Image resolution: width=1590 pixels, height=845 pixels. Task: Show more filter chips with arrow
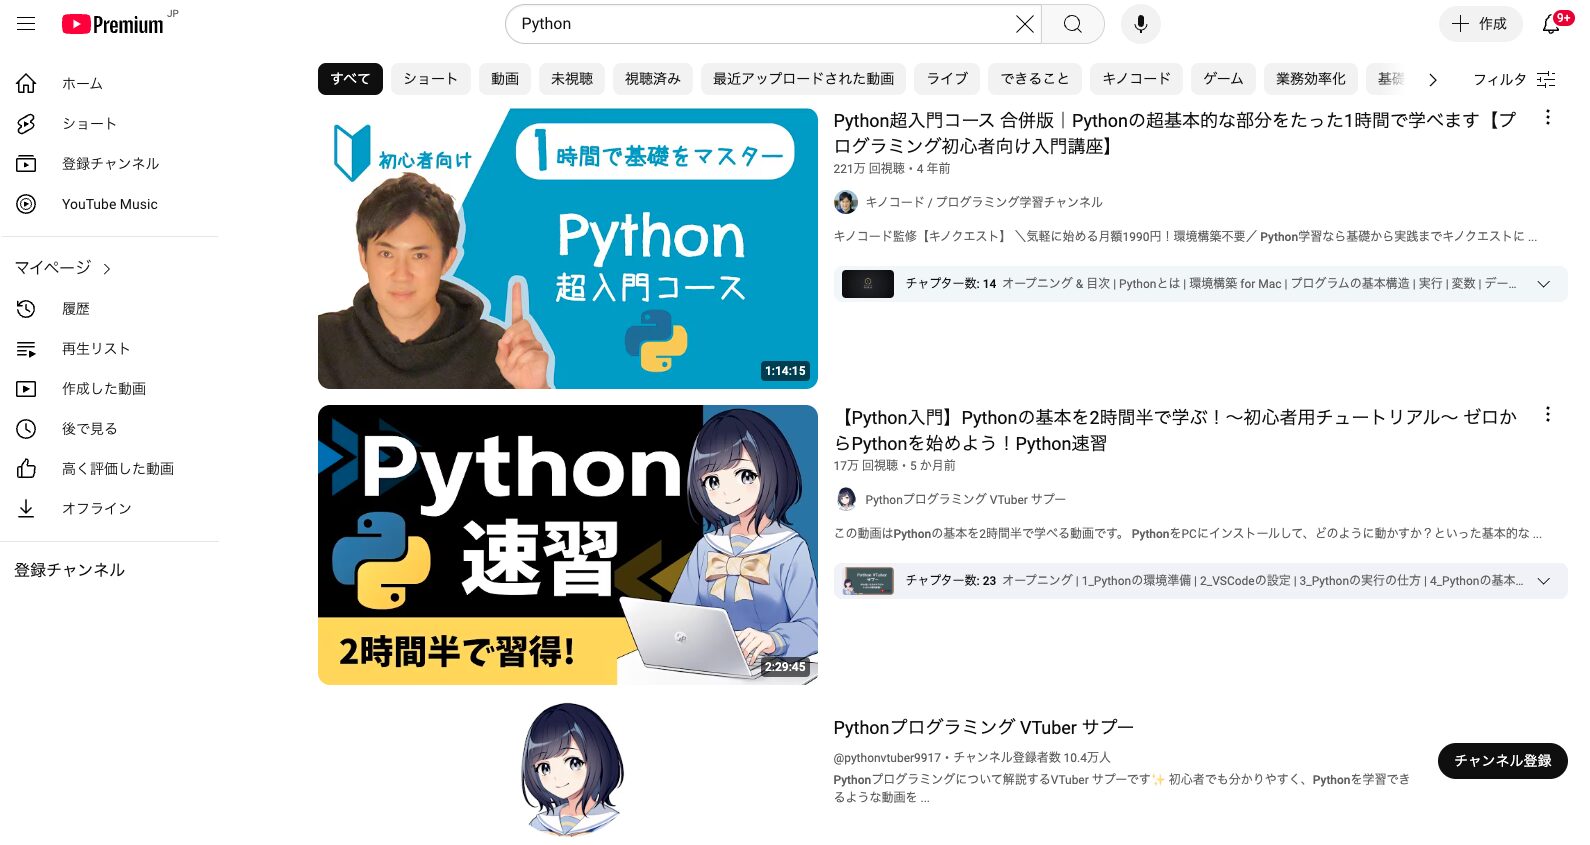pos(1433,80)
